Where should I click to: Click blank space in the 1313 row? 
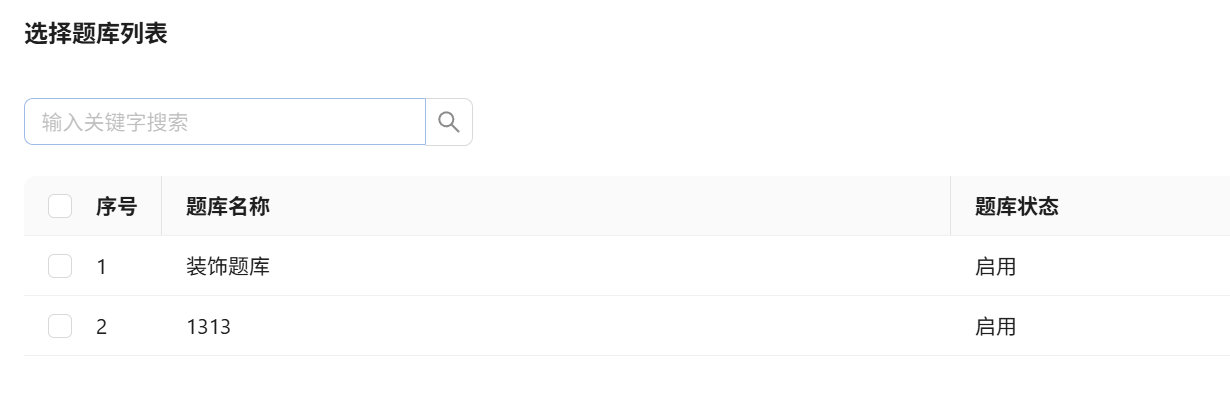(x=600, y=327)
